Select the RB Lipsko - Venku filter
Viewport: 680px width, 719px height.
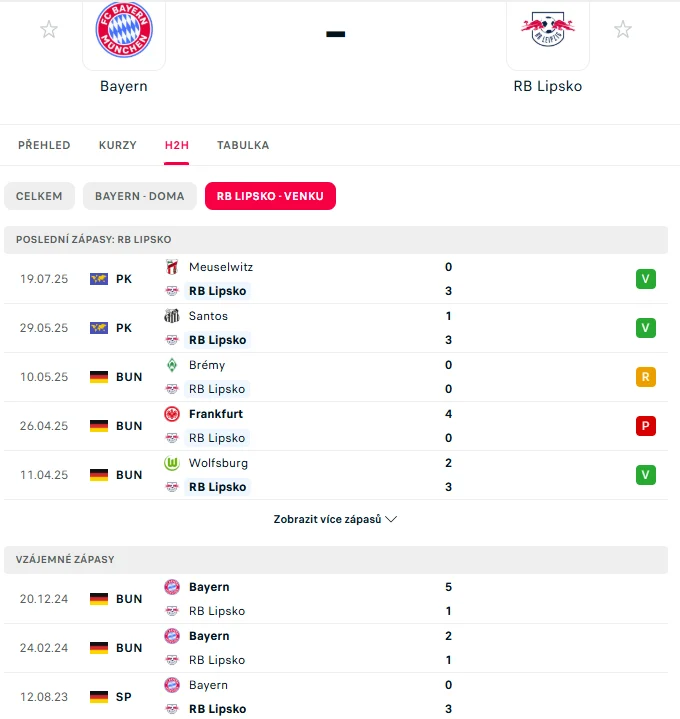[x=270, y=196]
